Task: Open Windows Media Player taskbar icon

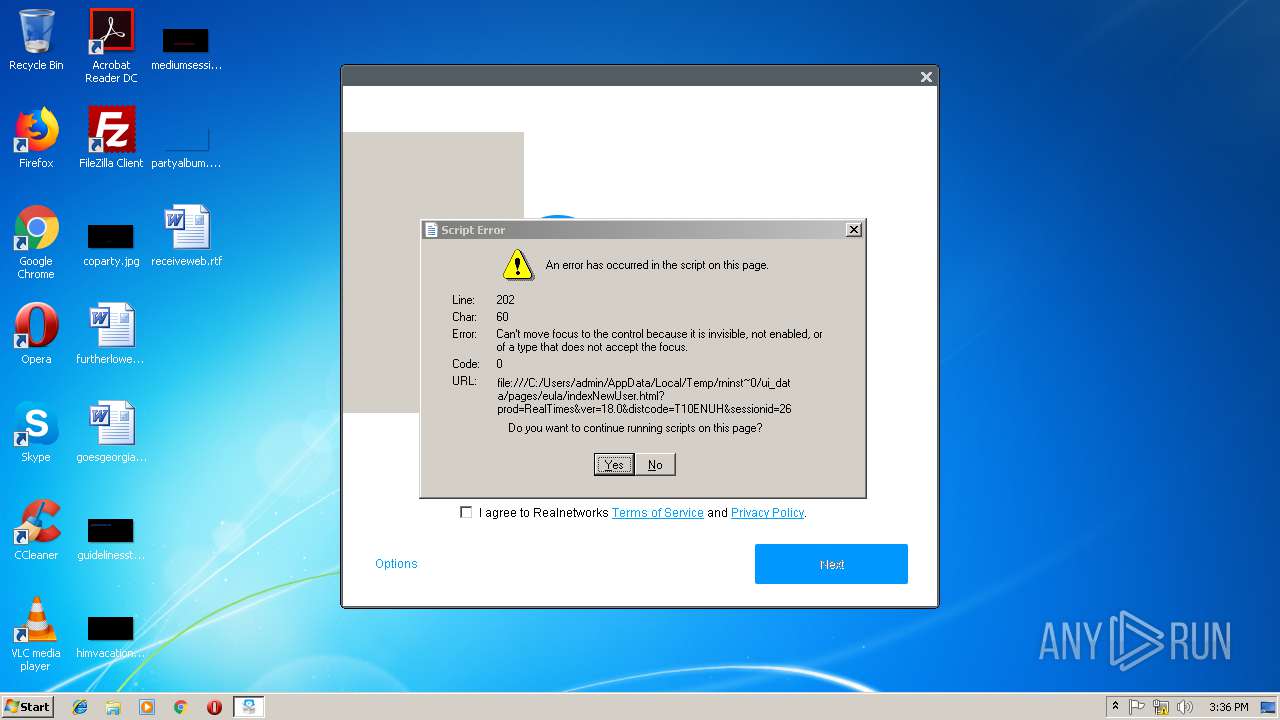Action: coord(147,707)
